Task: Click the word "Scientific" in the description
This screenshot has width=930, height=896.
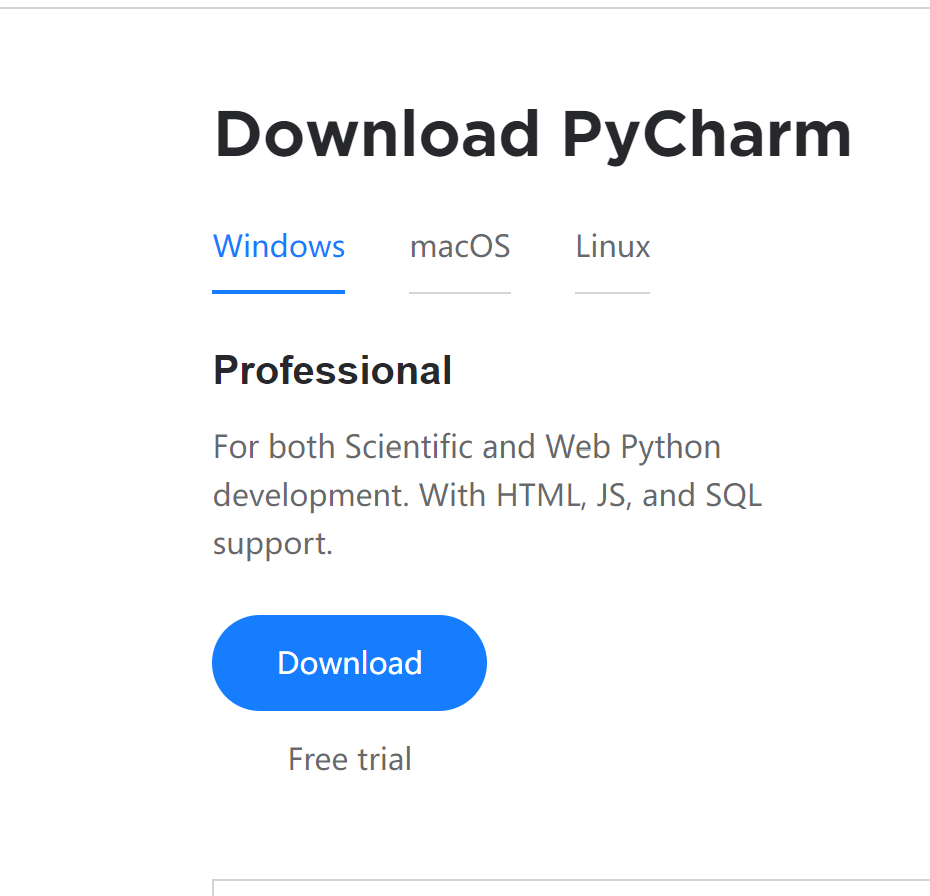Action: [409, 446]
